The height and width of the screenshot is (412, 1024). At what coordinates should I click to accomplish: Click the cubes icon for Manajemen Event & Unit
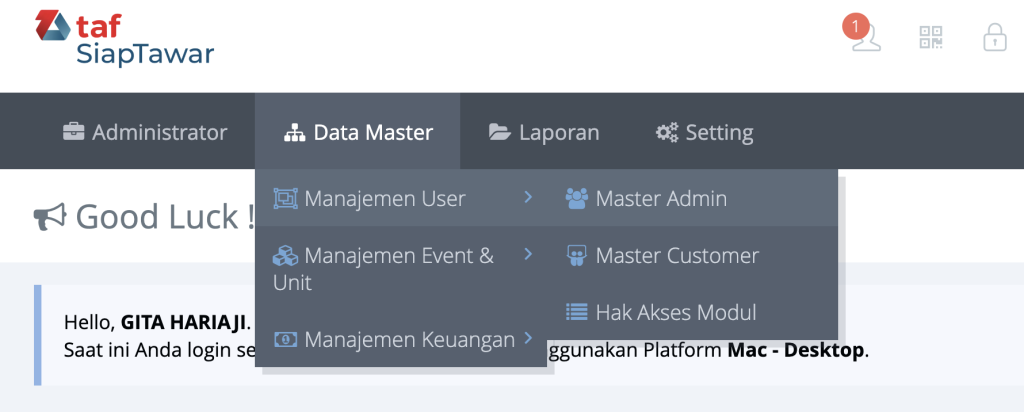285,255
